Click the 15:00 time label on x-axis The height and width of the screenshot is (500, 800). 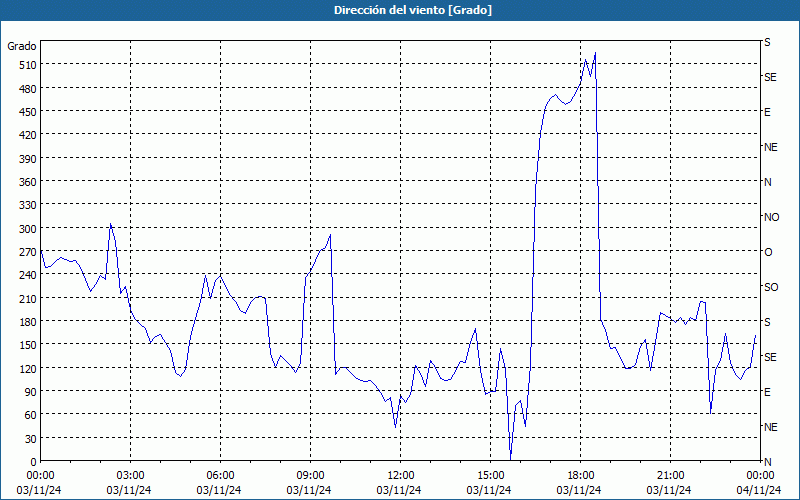(490, 476)
